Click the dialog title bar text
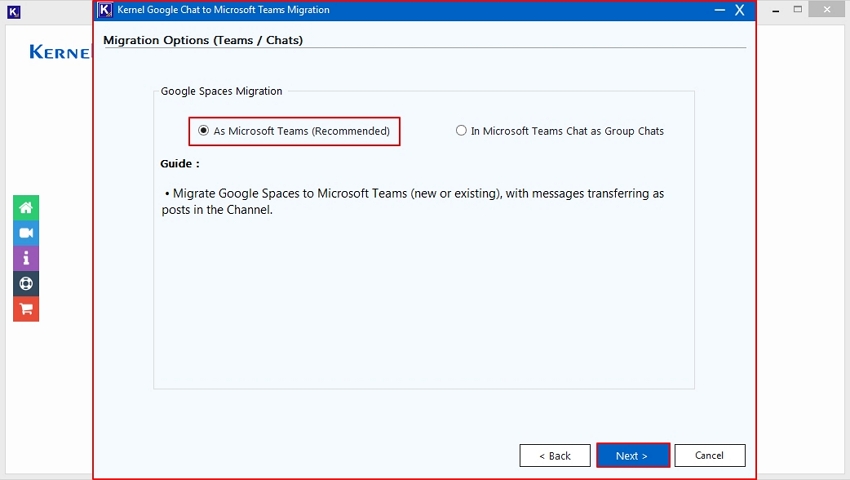The width and height of the screenshot is (850, 480). click(x=223, y=10)
